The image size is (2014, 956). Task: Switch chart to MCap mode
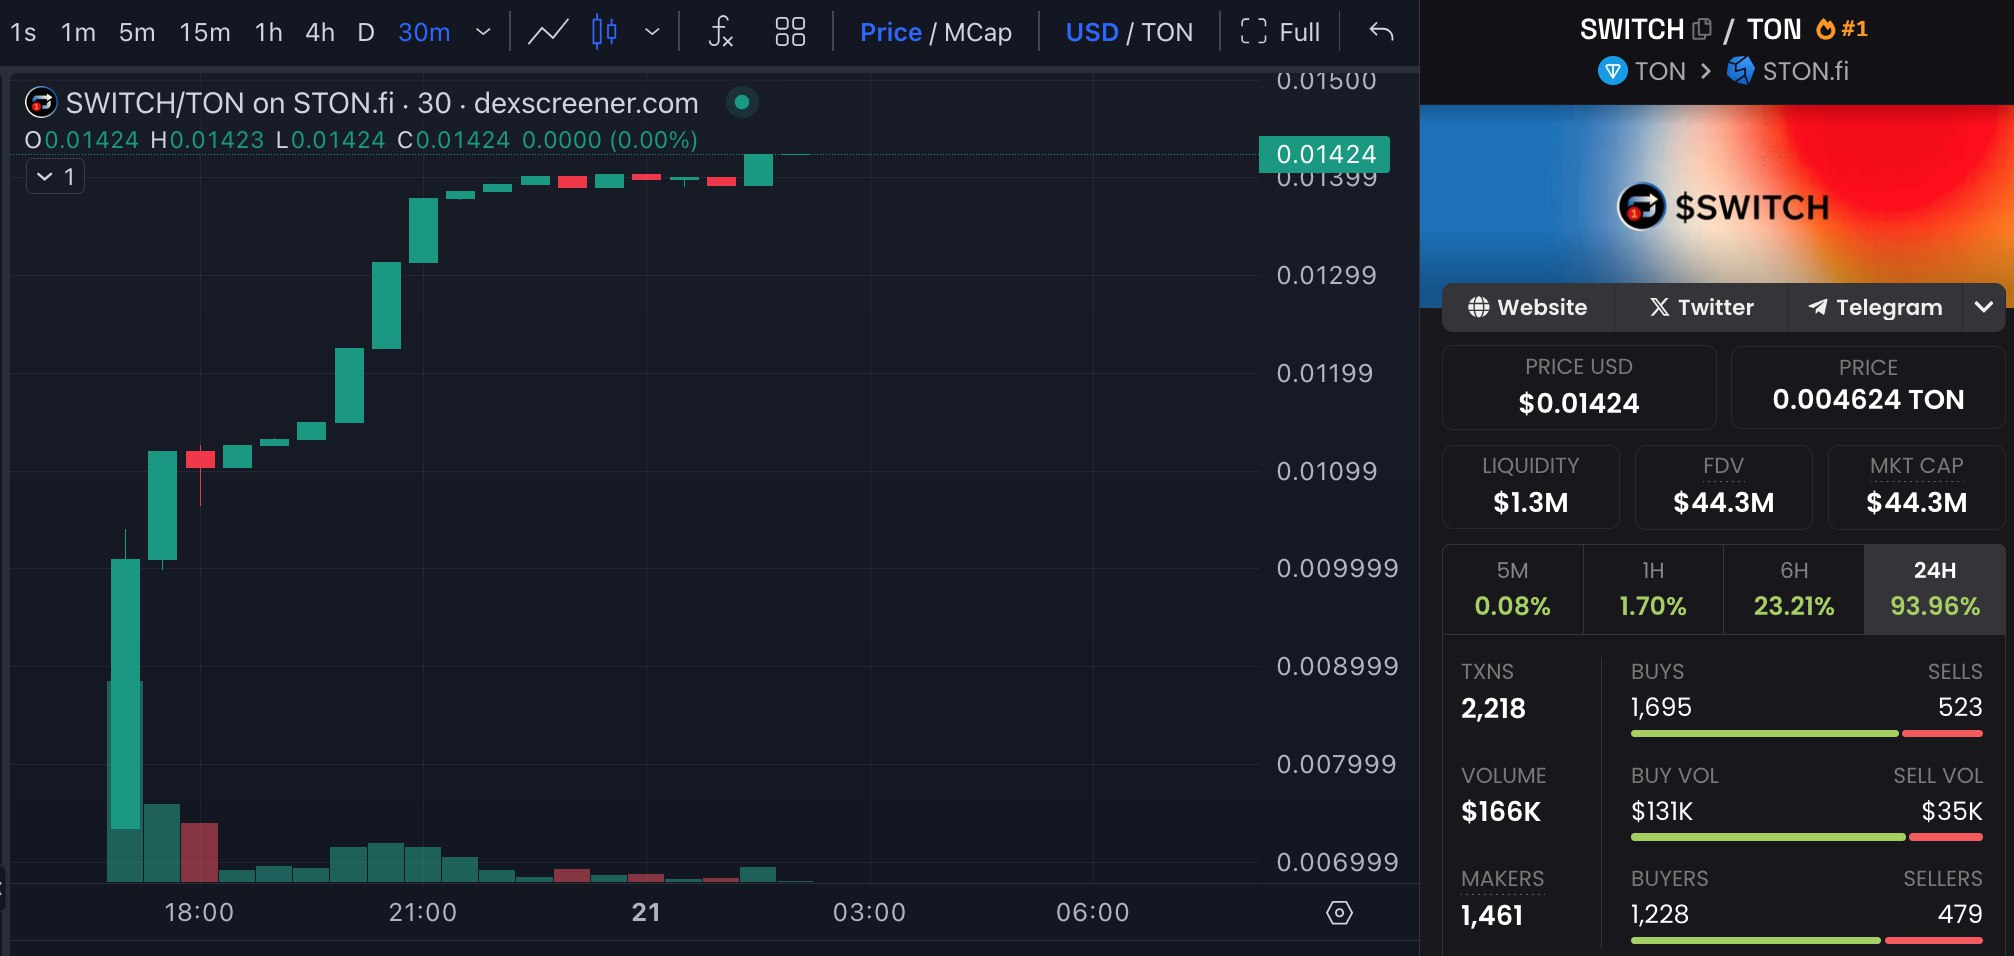tap(978, 32)
